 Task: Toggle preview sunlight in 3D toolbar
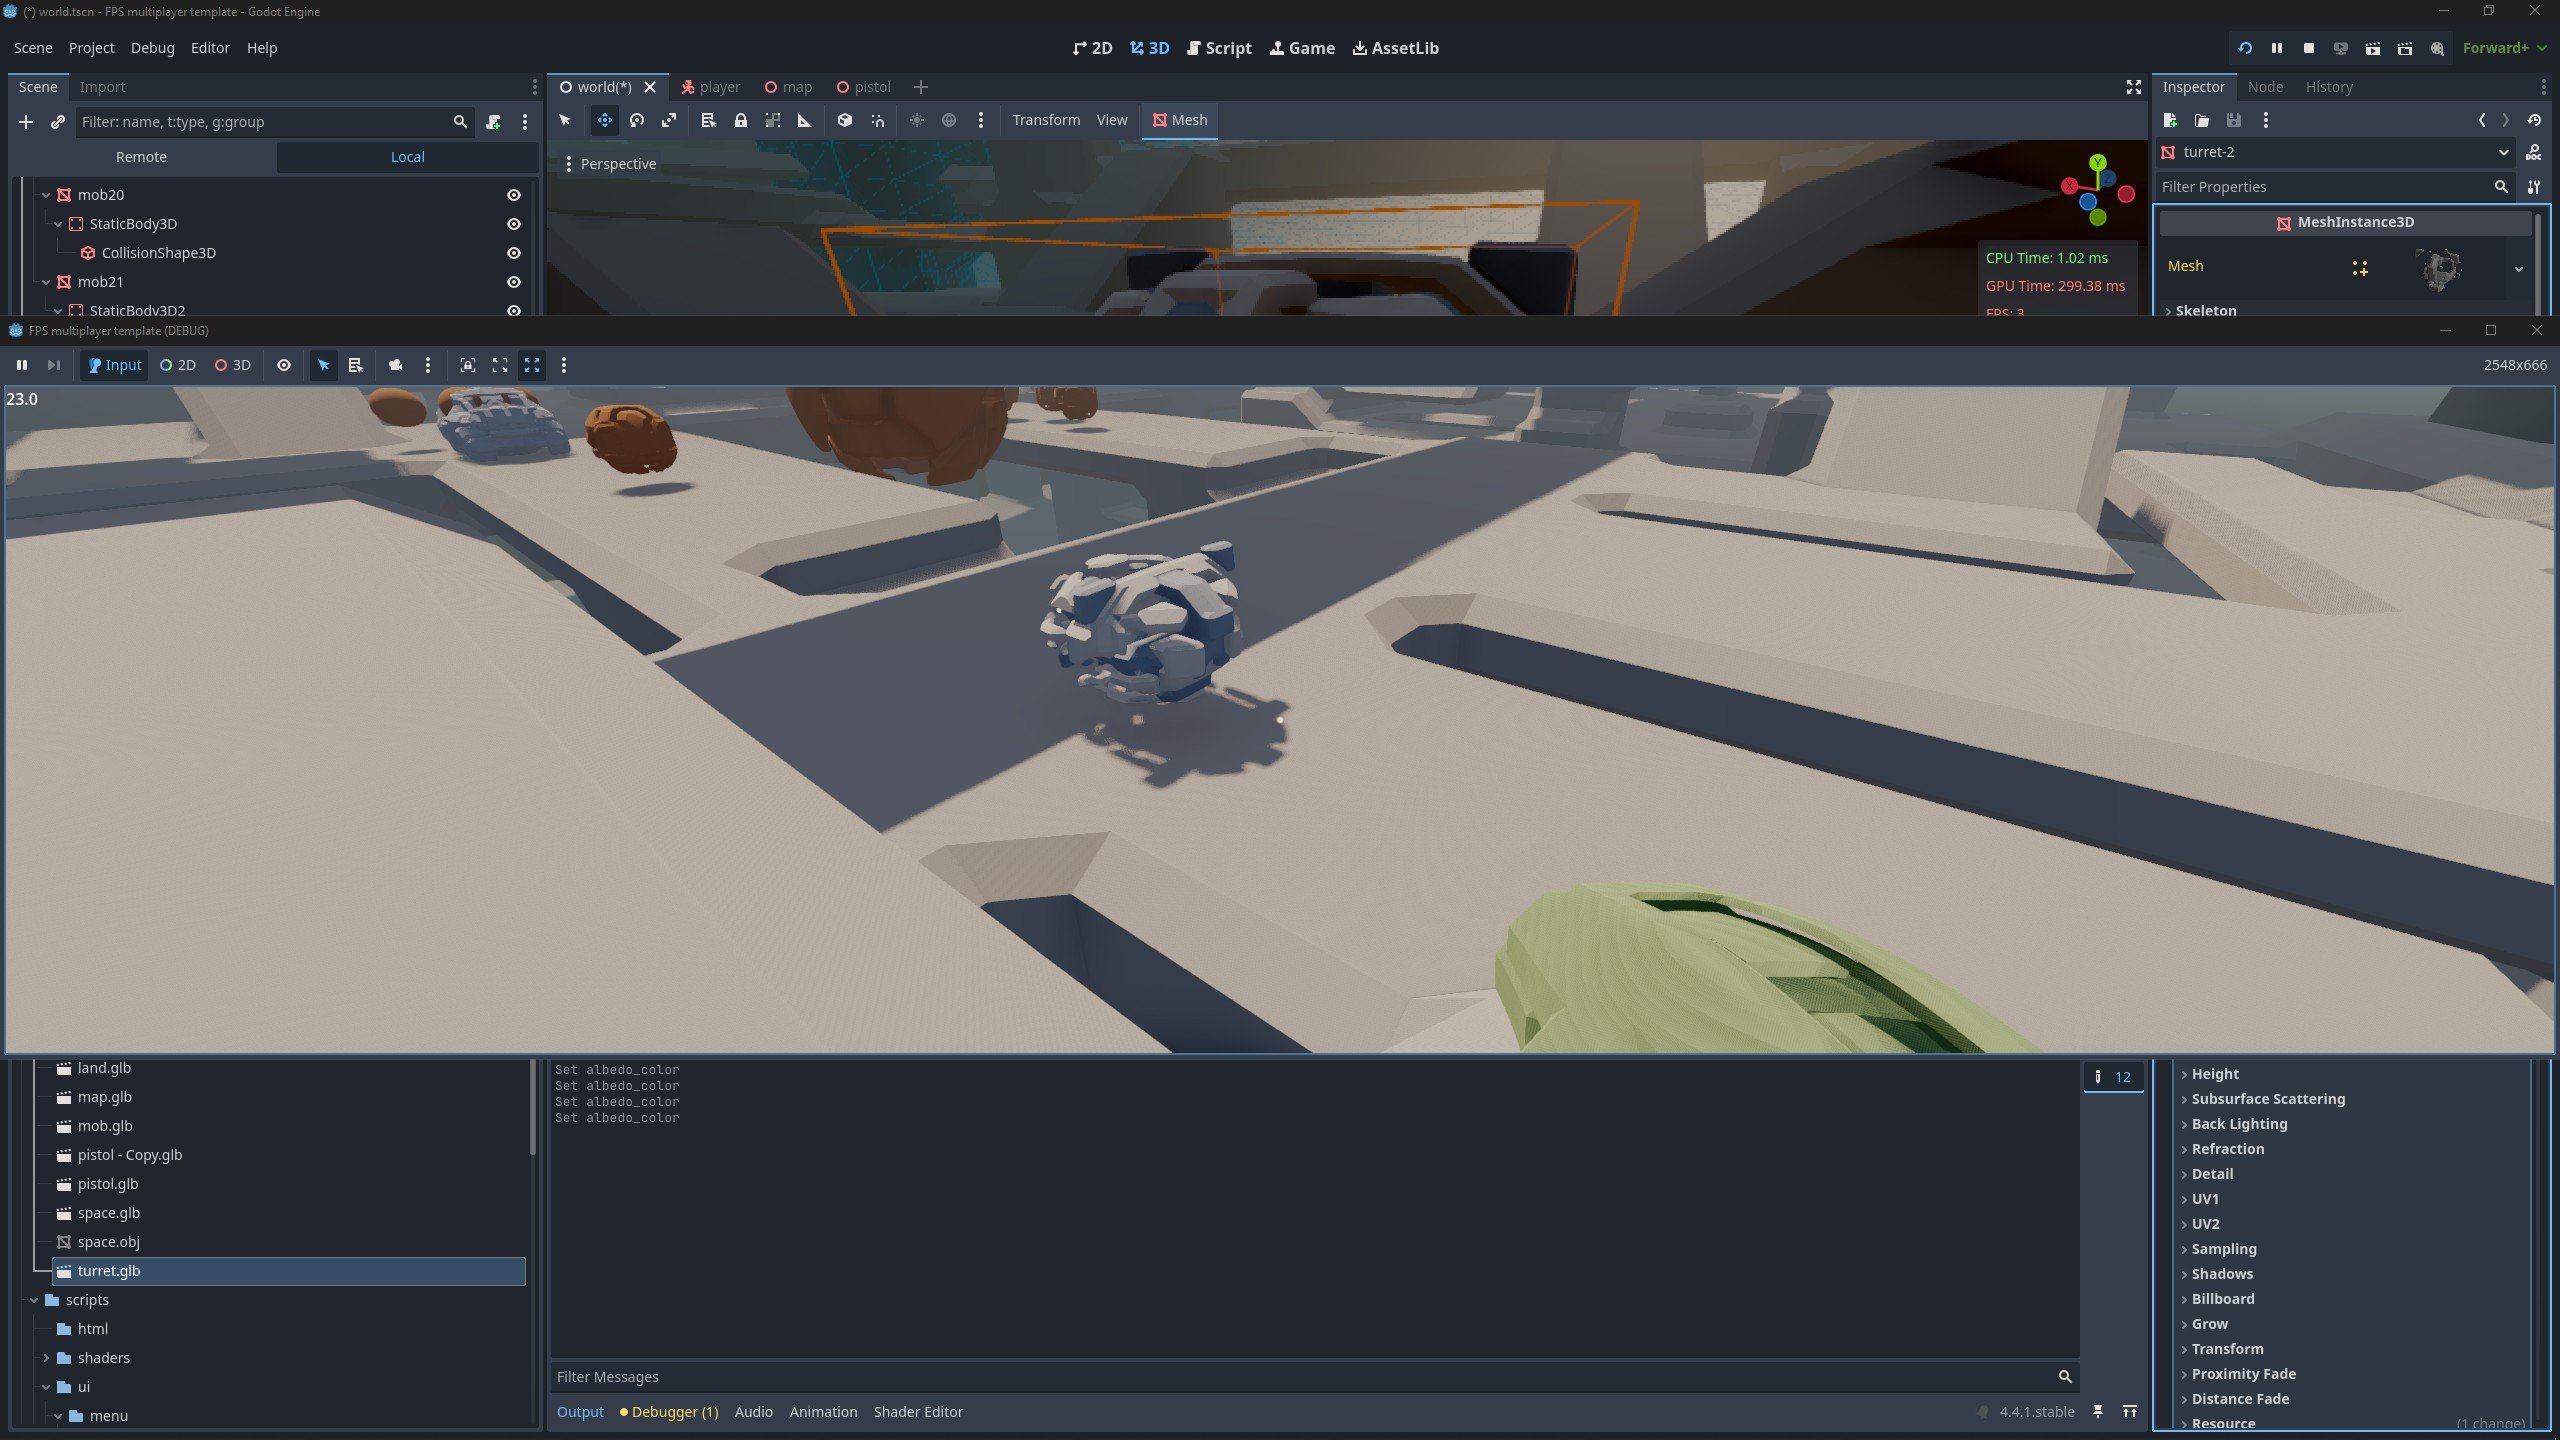pos(916,120)
